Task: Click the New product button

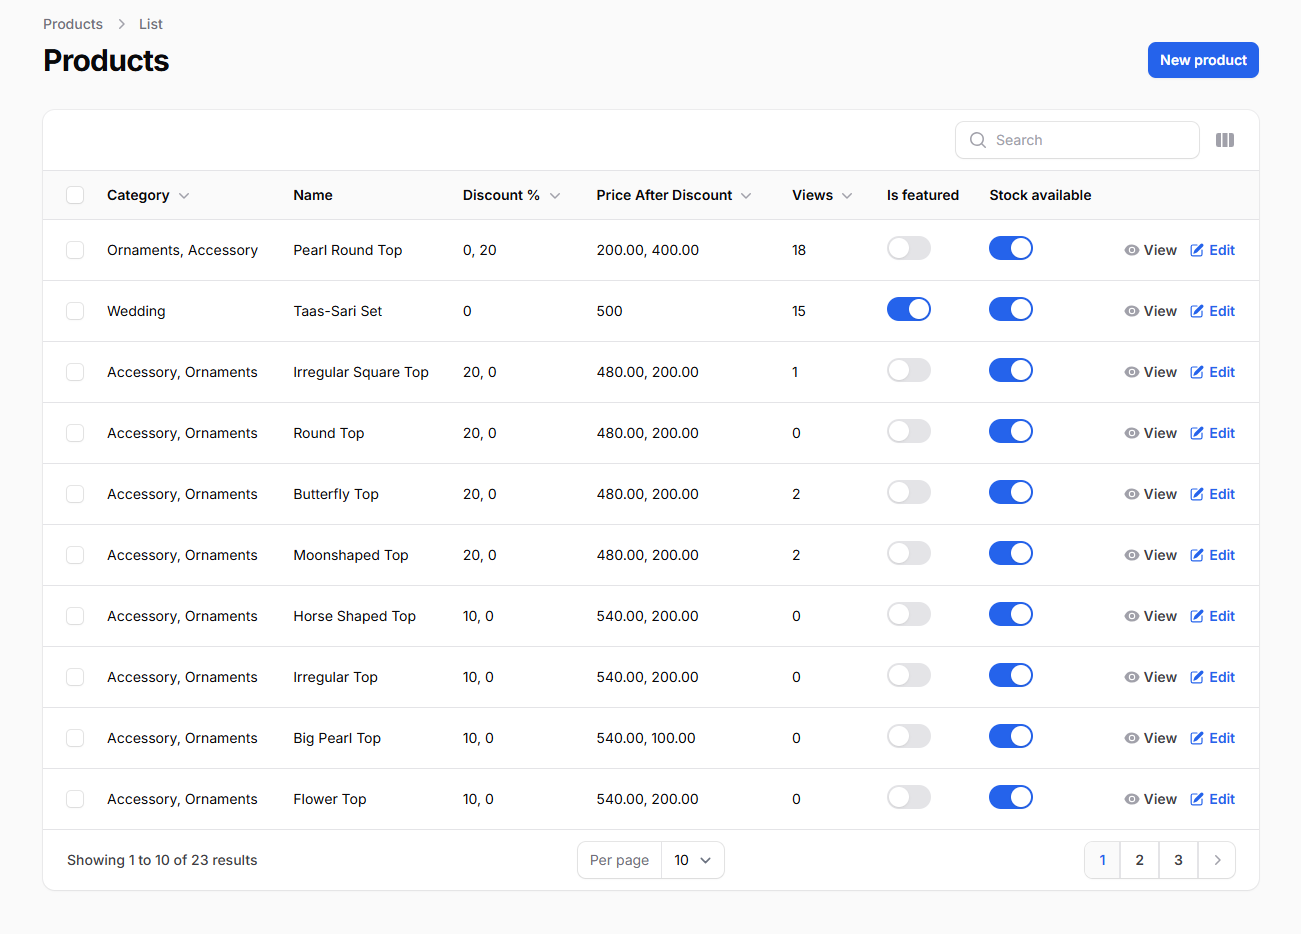Action: point(1202,60)
